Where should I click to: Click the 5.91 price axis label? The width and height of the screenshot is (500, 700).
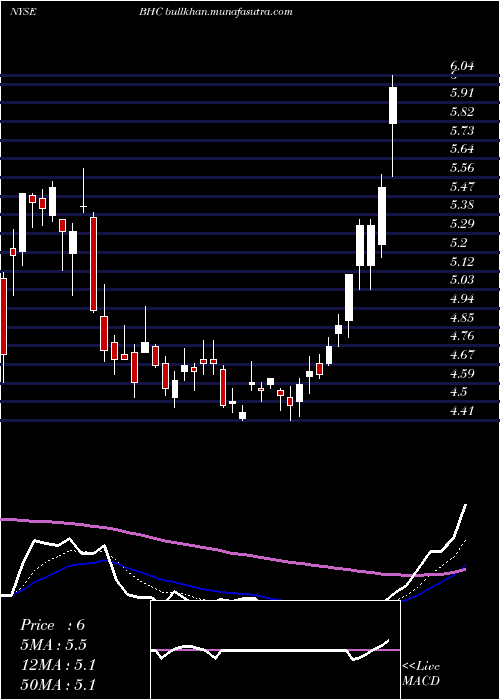pos(462,93)
